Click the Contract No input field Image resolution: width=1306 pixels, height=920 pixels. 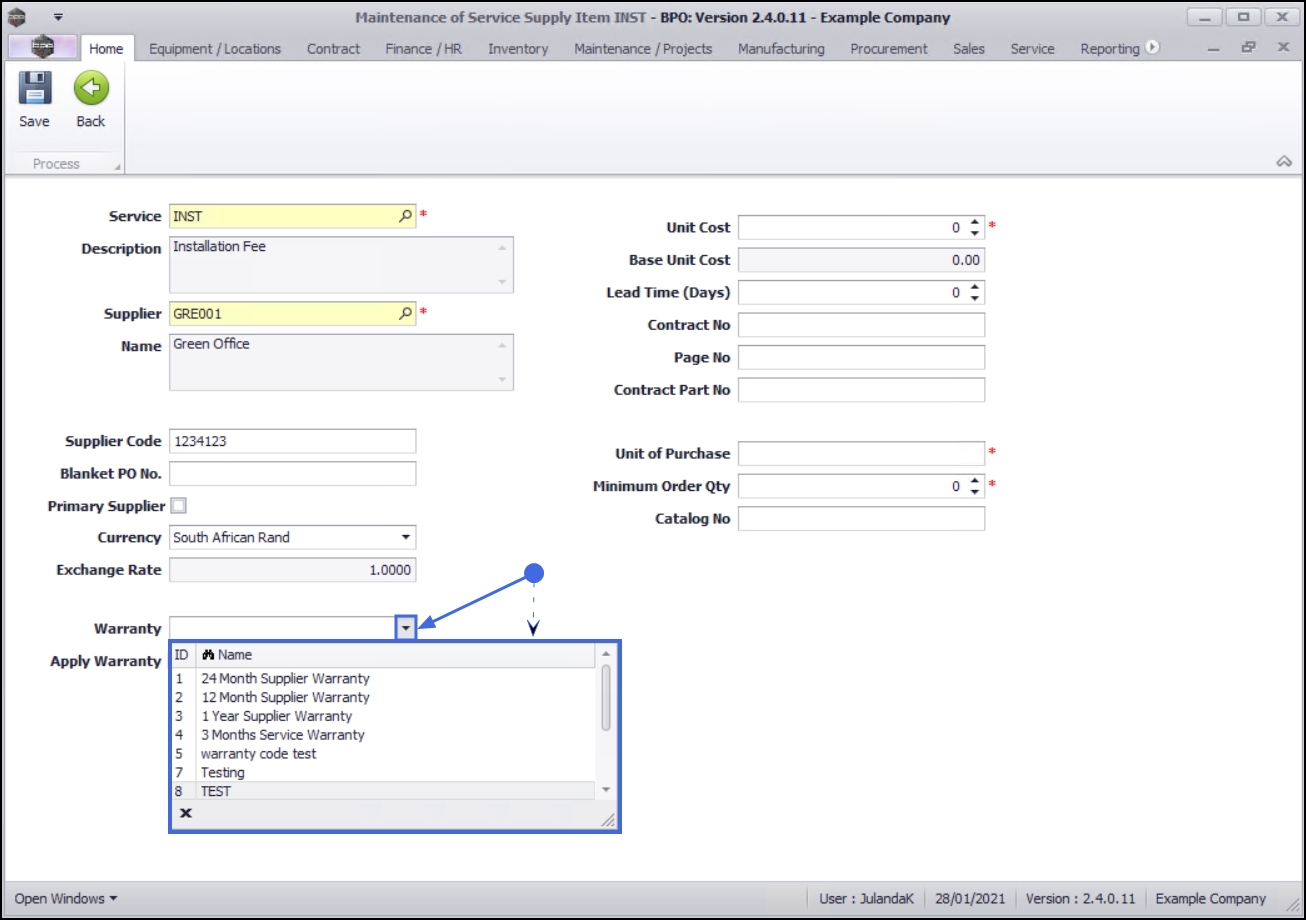(862, 325)
